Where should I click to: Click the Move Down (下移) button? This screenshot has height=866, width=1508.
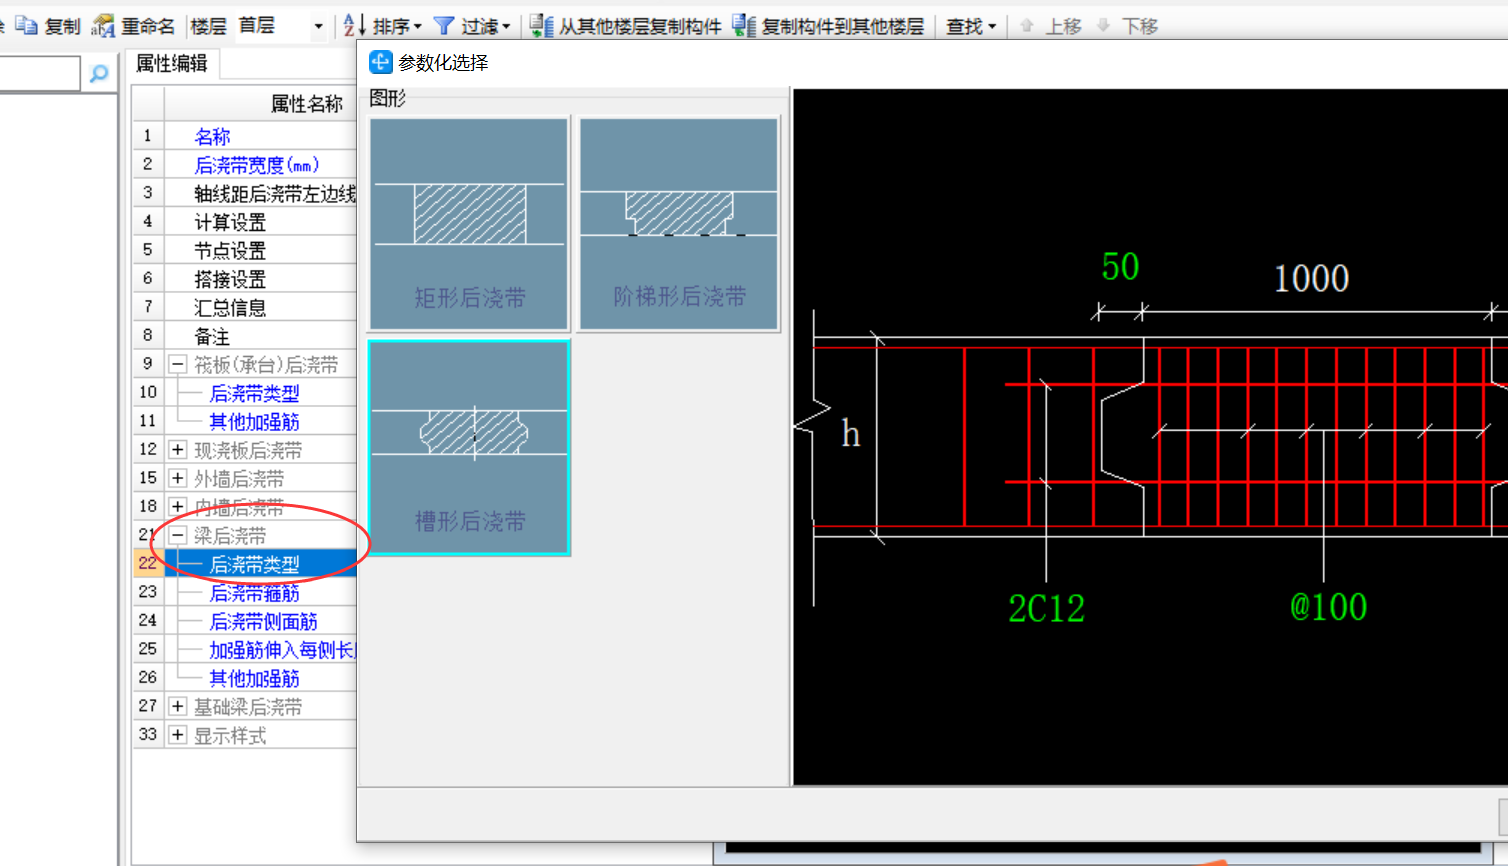(x=1127, y=26)
